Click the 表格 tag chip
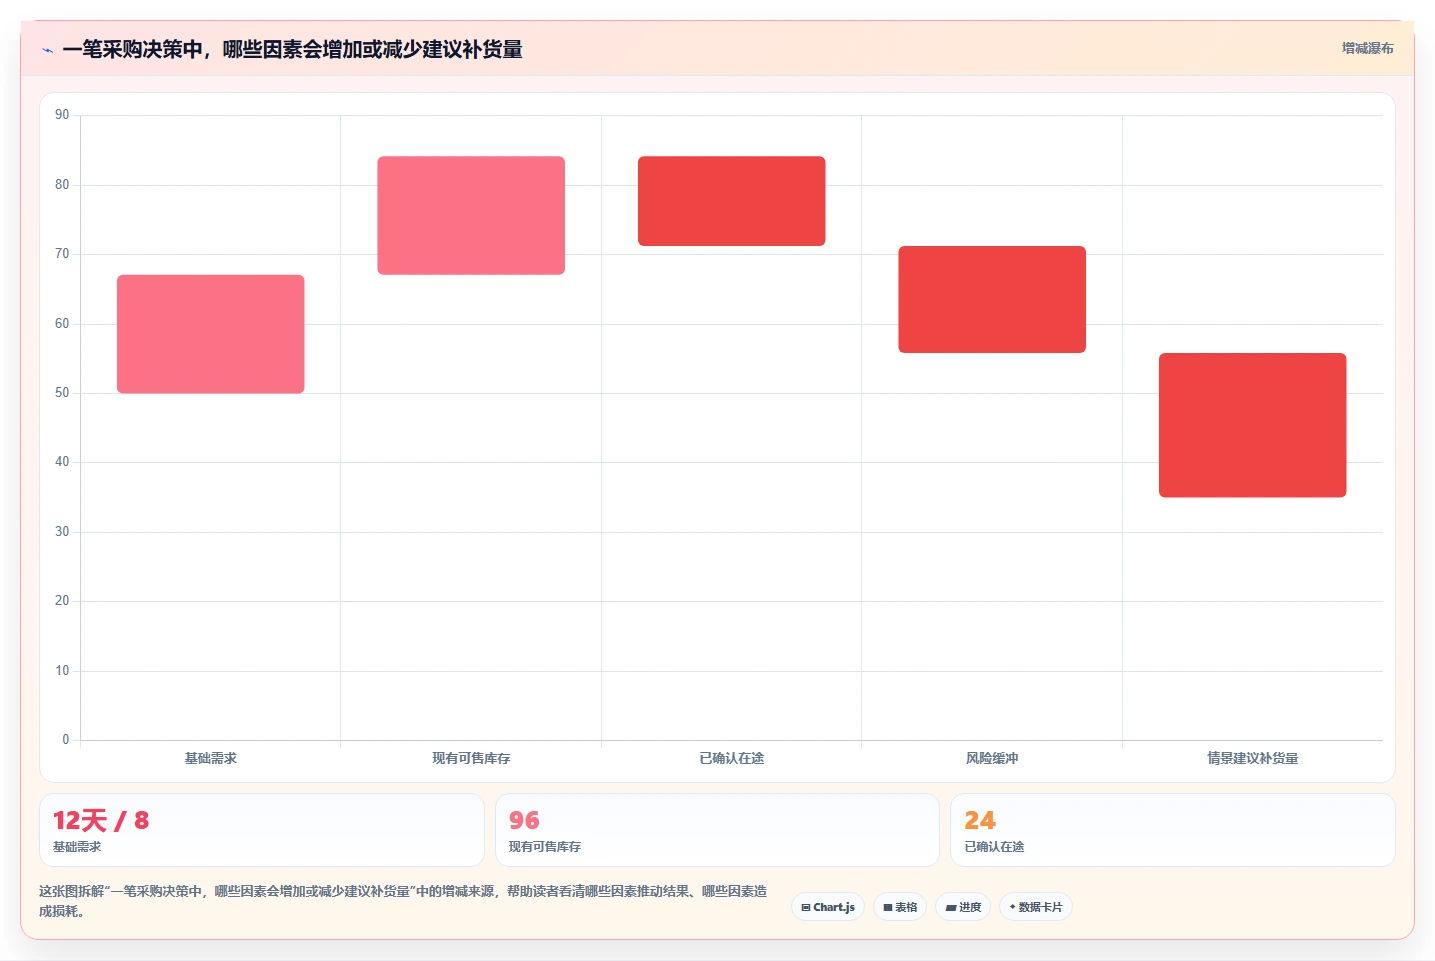 click(x=900, y=907)
